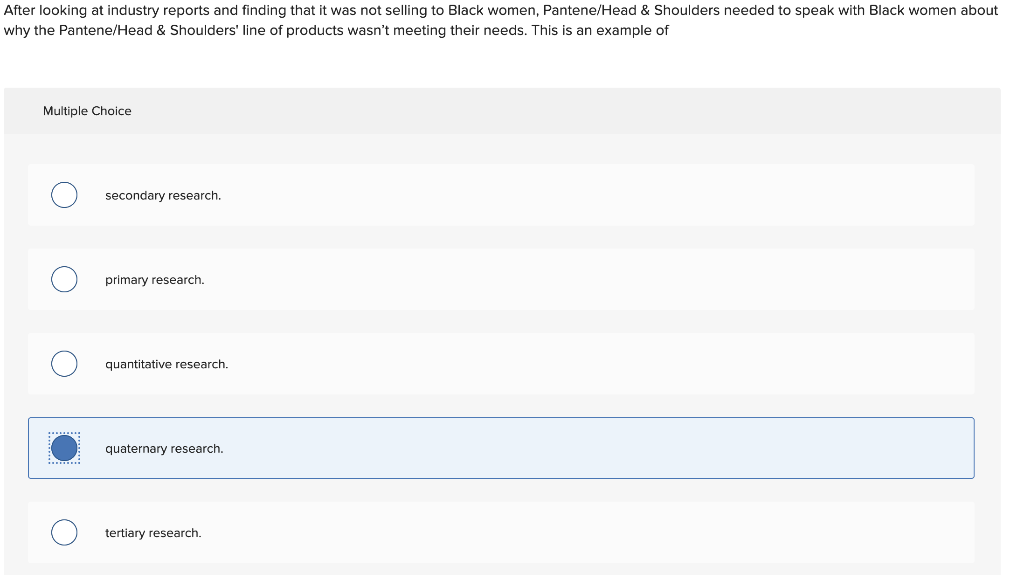Choose the answer labeled quantitative research

pos(166,364)
